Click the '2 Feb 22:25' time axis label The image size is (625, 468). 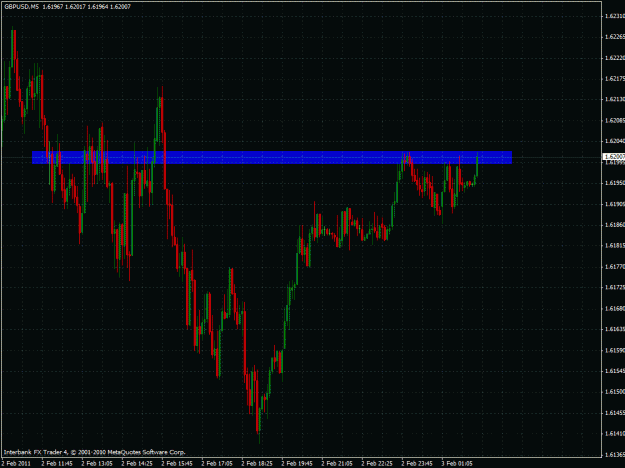click(377, 464)
